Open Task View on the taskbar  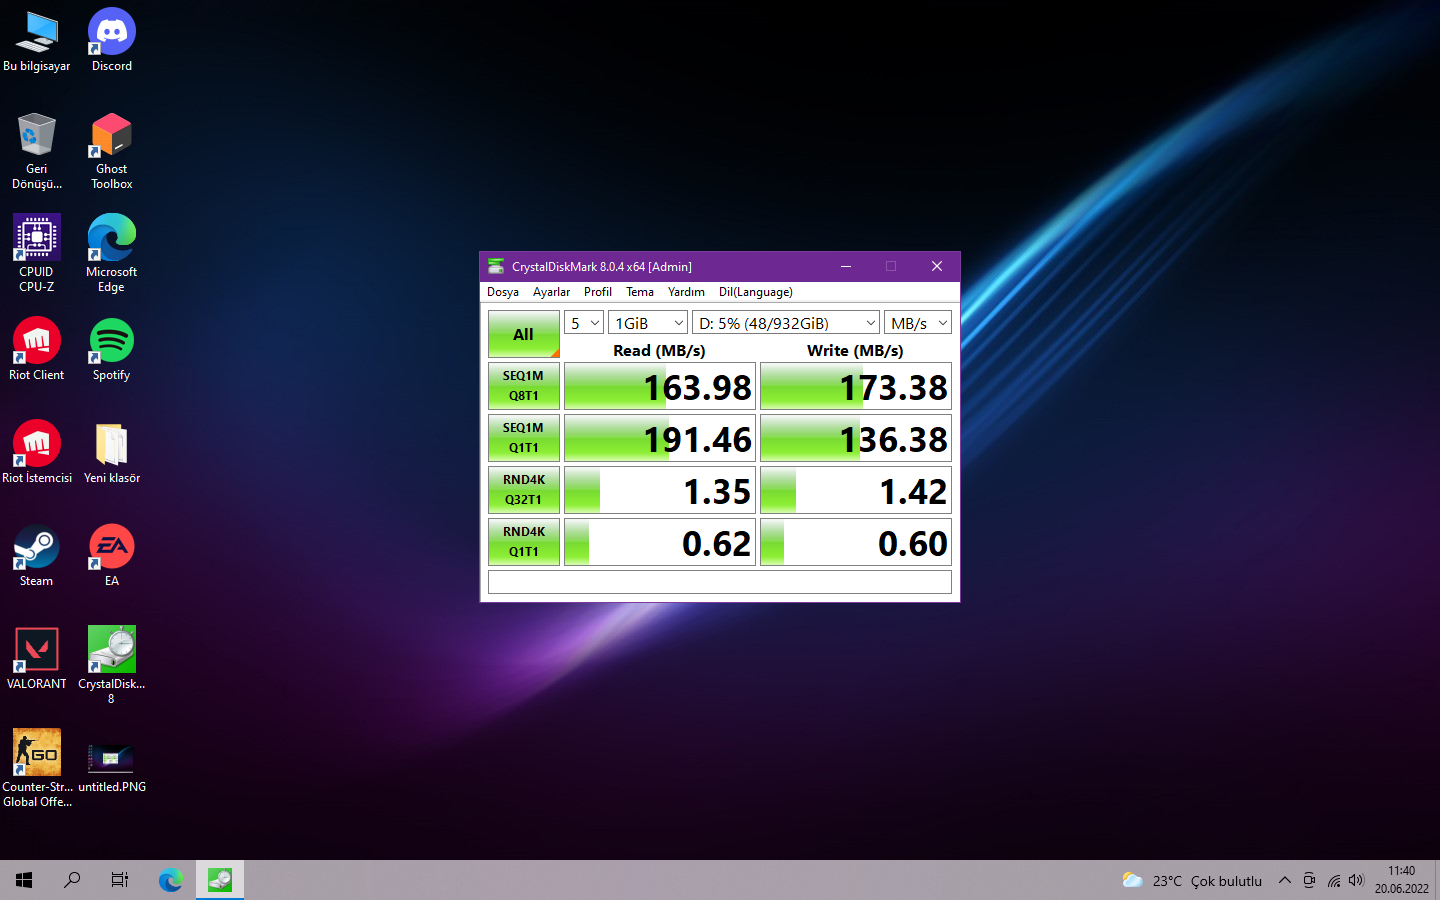pyautogui.click(x=120, y=880)
